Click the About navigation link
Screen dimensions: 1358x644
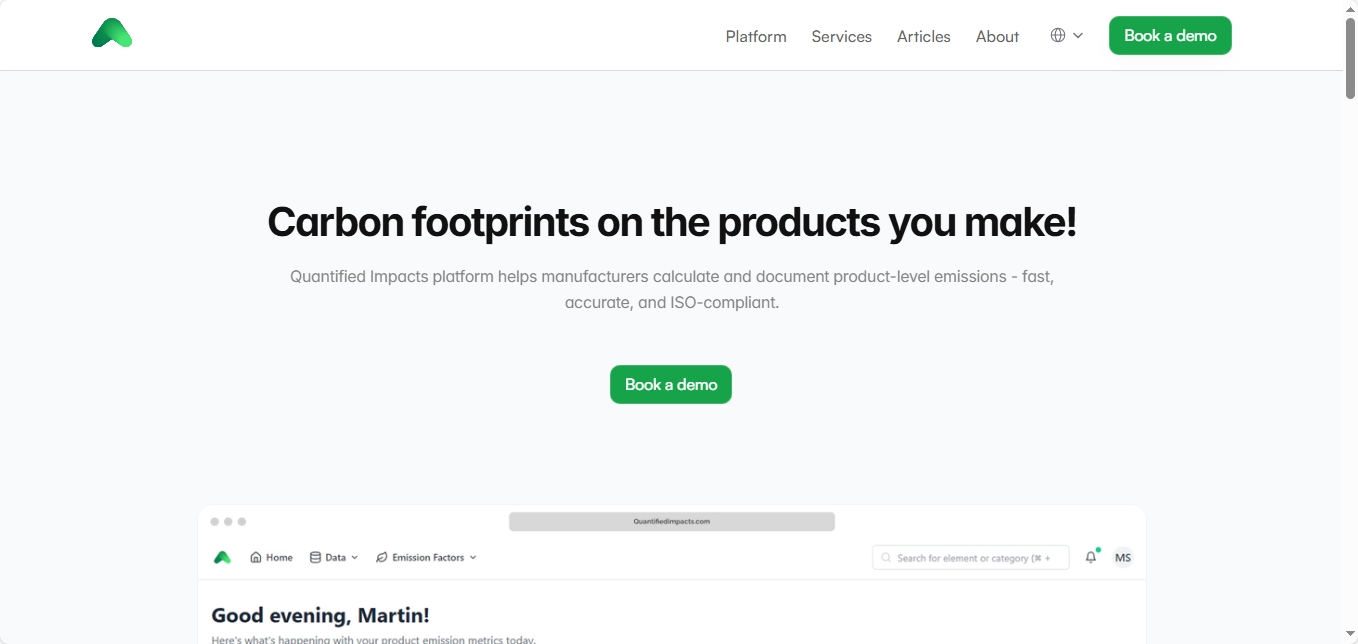click(997, 36)
